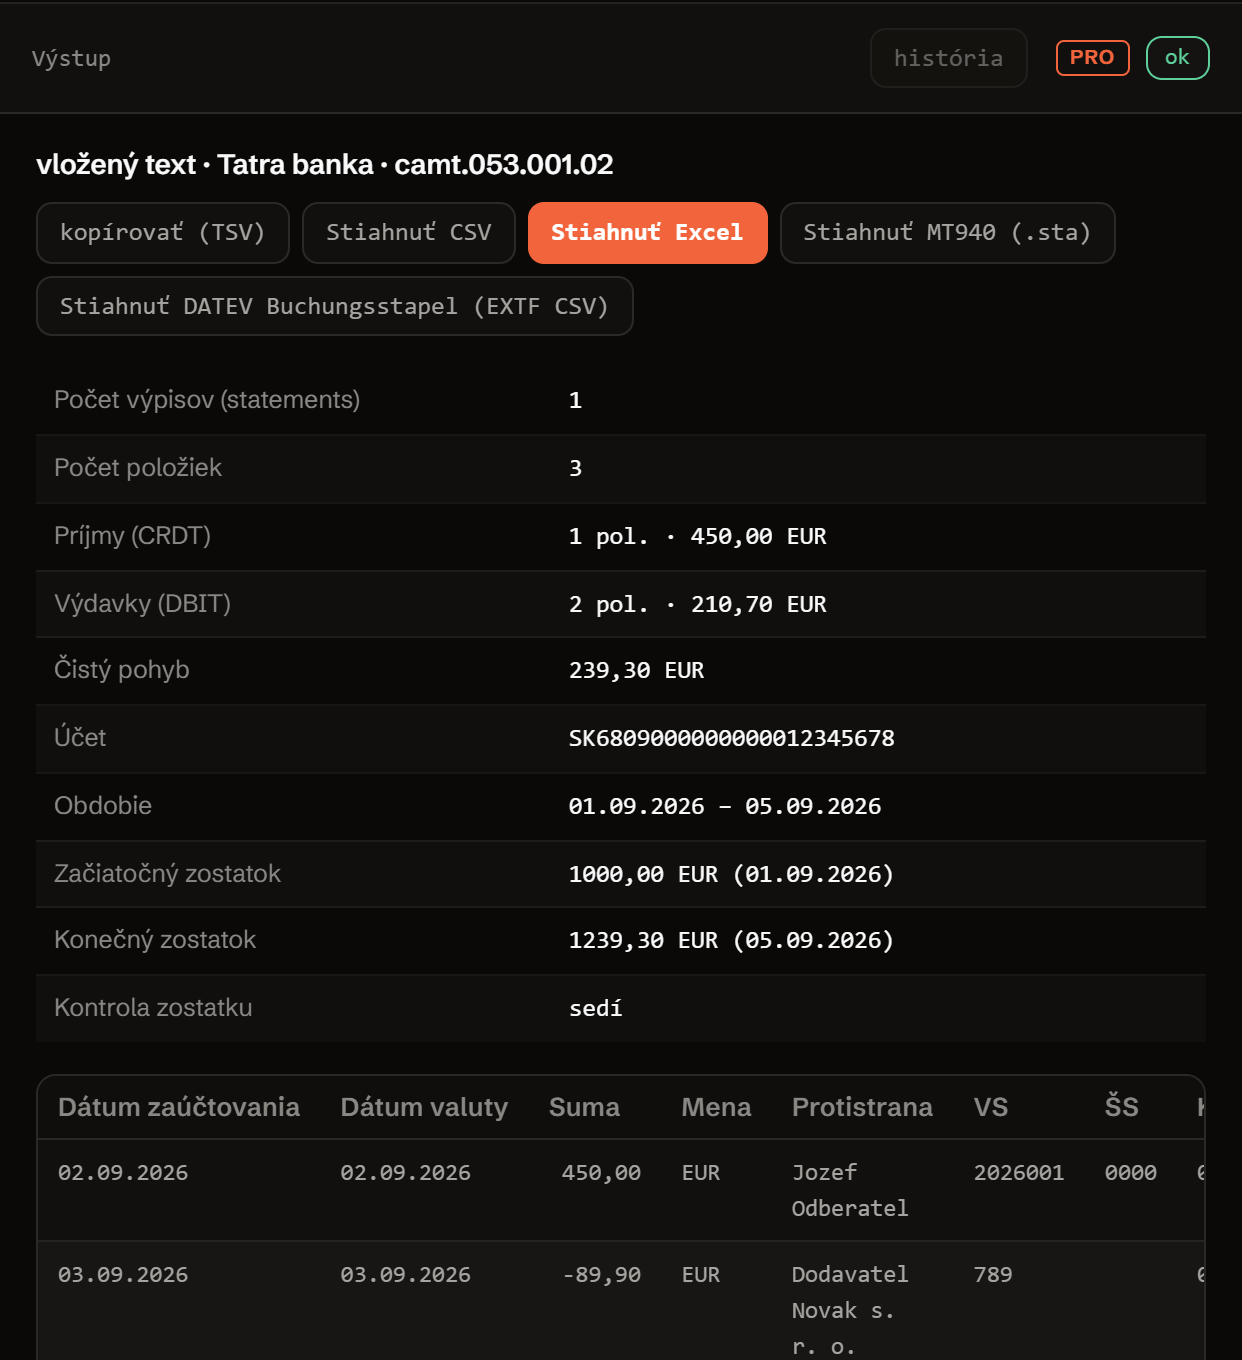Select the Dátum zaúčtovania column header
Screen dimensions: 1242x1360
[x=179, y=1107]
